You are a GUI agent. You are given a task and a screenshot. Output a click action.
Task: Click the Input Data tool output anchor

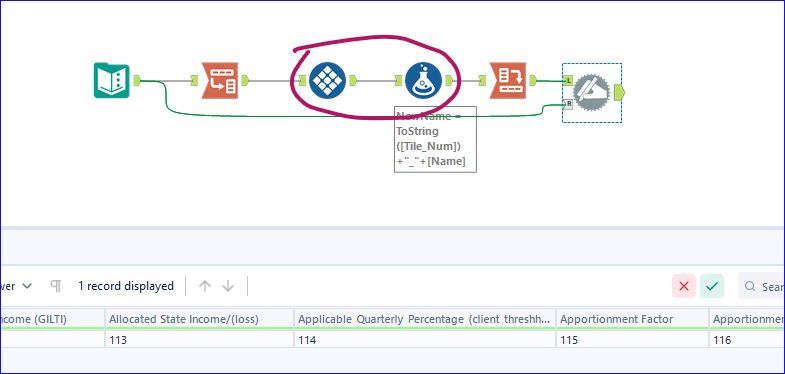tap(137, 80)
